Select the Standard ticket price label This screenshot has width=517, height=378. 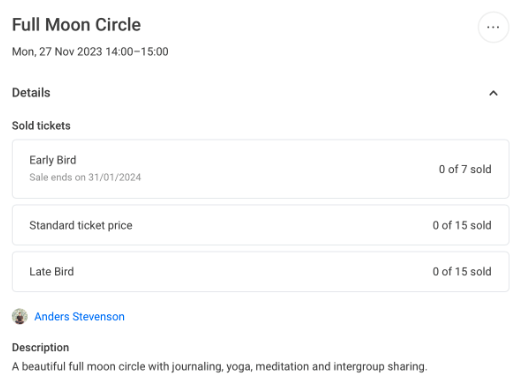point(81,225)
